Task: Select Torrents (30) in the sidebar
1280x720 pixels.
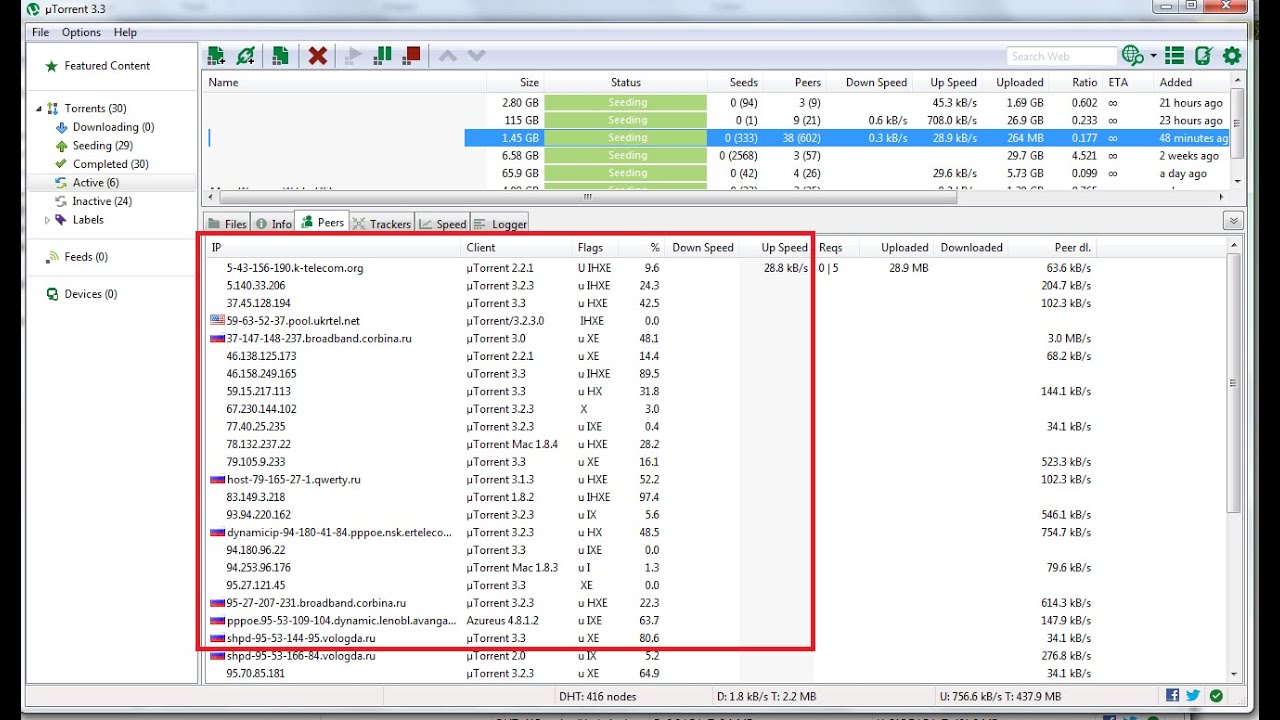Action: (x=95, y=108)
